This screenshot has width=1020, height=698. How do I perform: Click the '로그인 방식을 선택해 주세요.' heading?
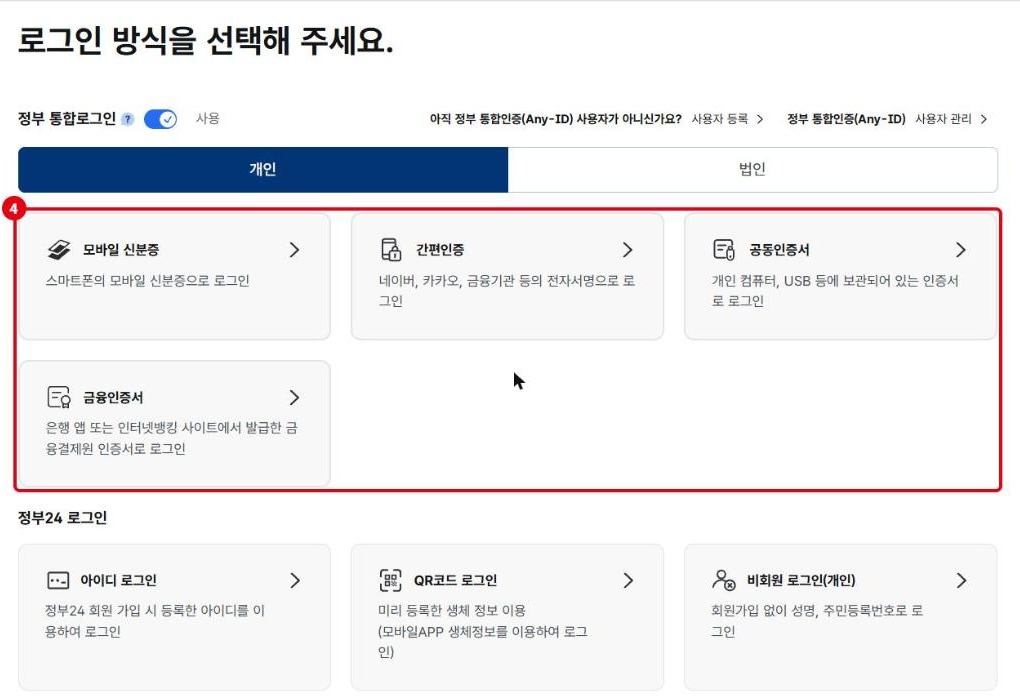206,40
